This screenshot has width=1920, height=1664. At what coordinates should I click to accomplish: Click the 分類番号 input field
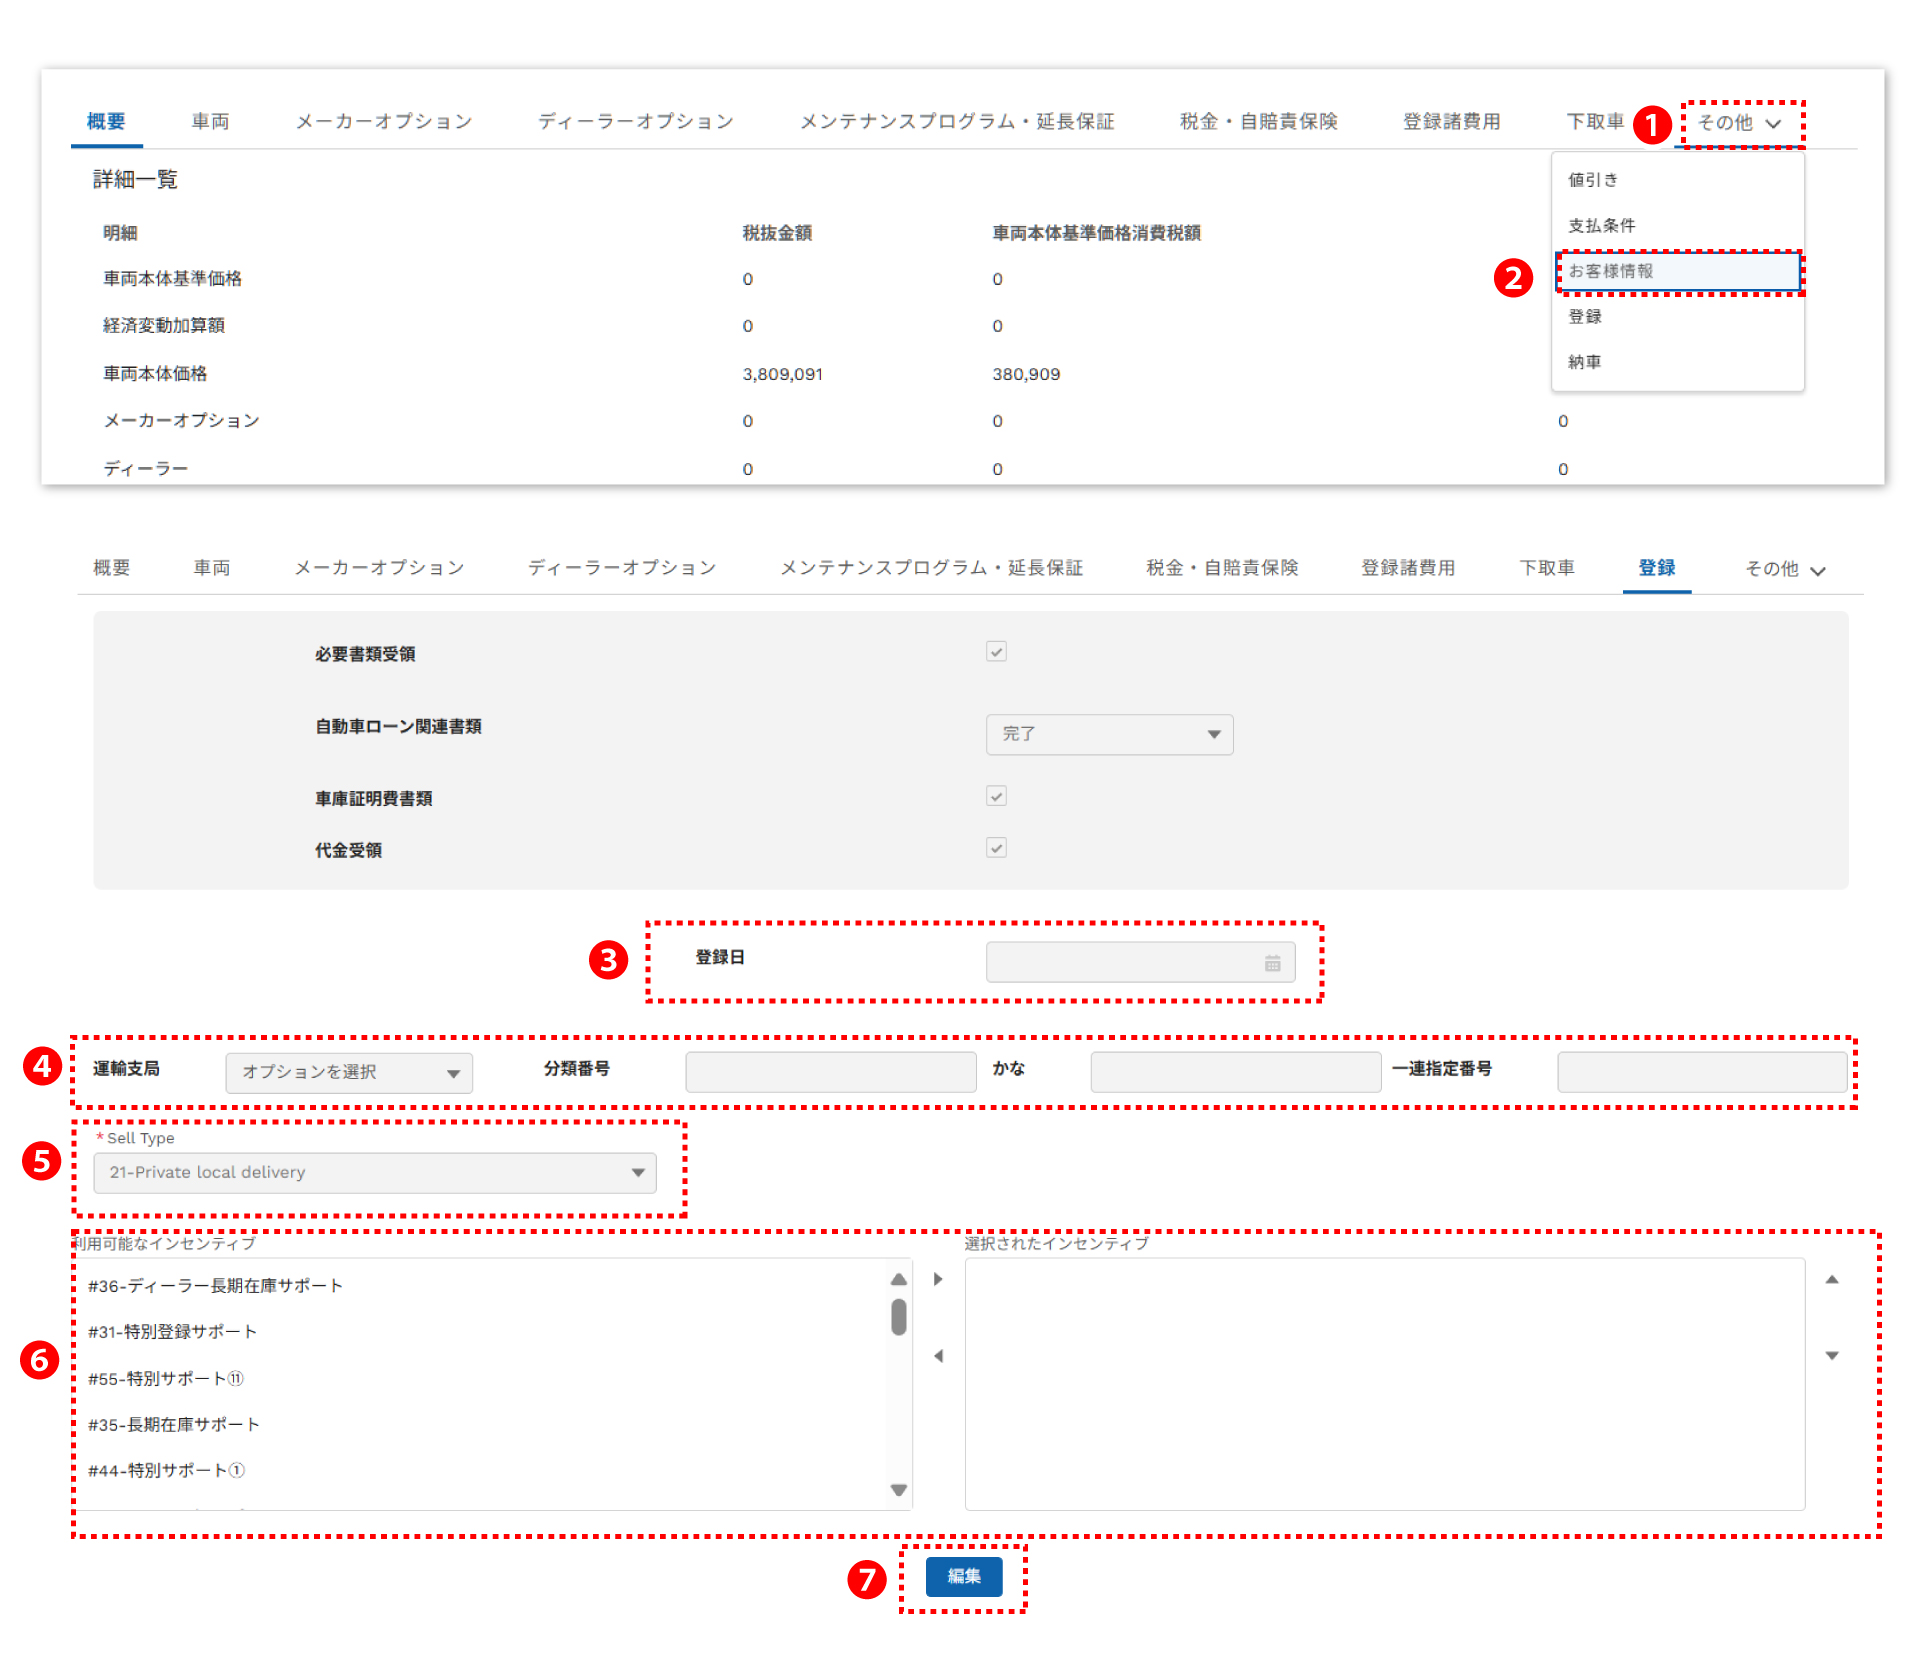tap(830, 1072)
